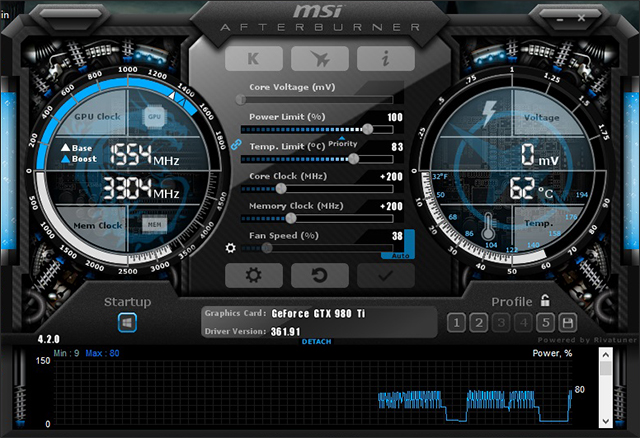Click the Min : 9 graph label
The image size is (640, 438).
click(66, 354)
